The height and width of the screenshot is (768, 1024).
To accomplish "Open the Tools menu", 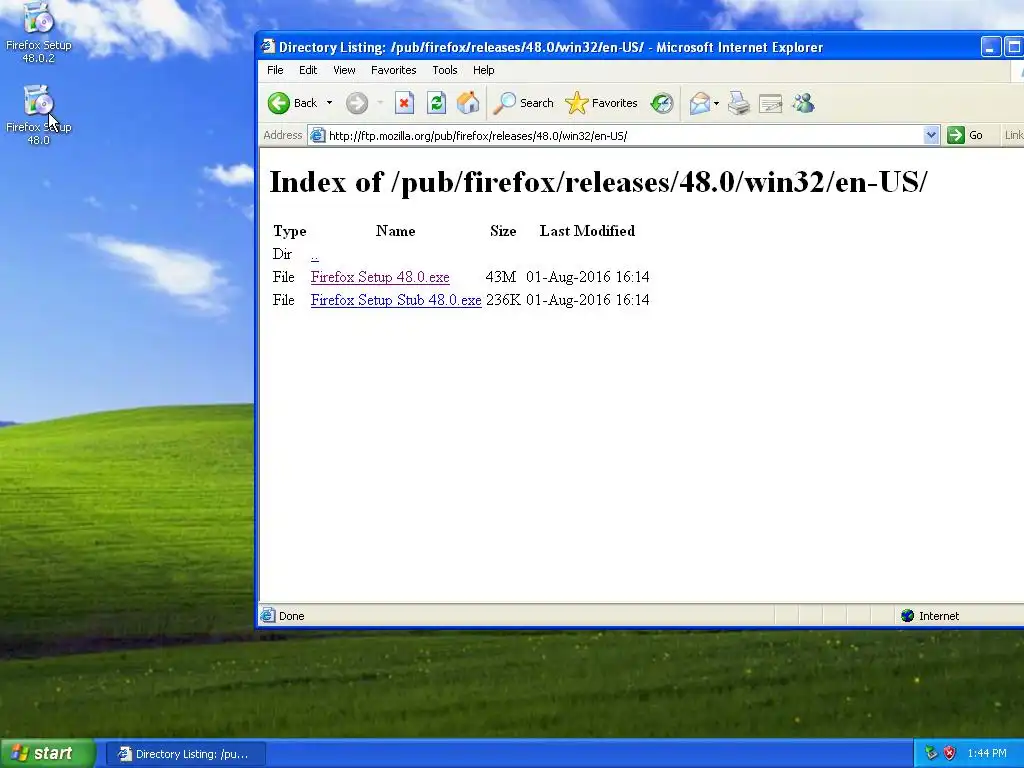I will pyautogui.click(x=445, y=70).
